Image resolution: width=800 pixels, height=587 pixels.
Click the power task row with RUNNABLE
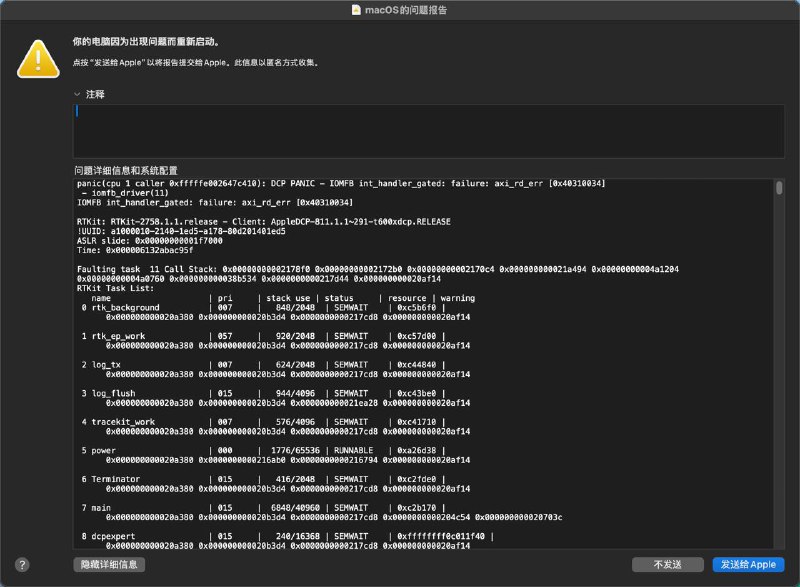(263, 450)
